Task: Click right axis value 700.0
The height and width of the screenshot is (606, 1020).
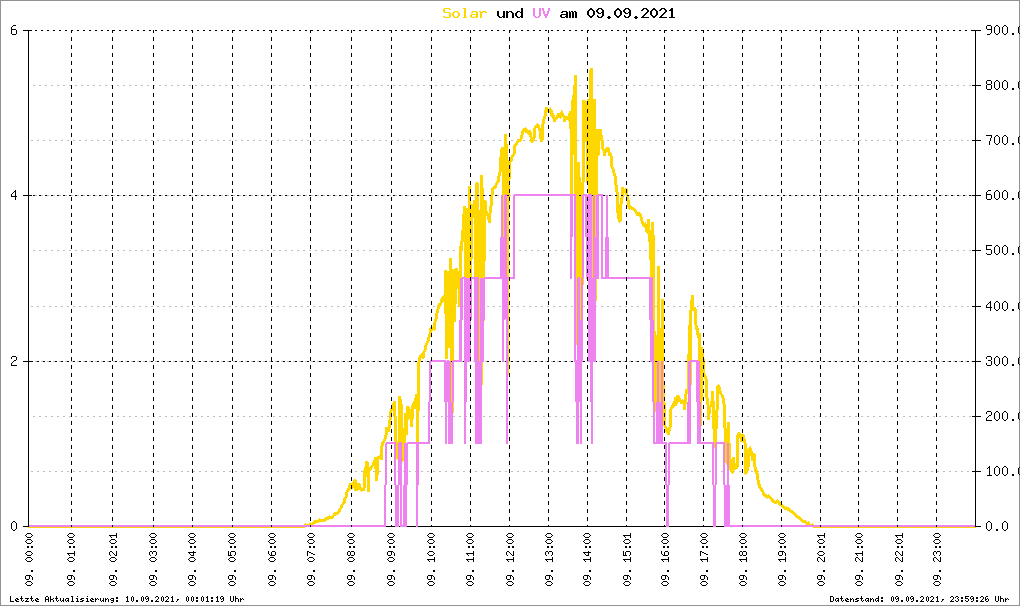Action: pos(1001,140)
